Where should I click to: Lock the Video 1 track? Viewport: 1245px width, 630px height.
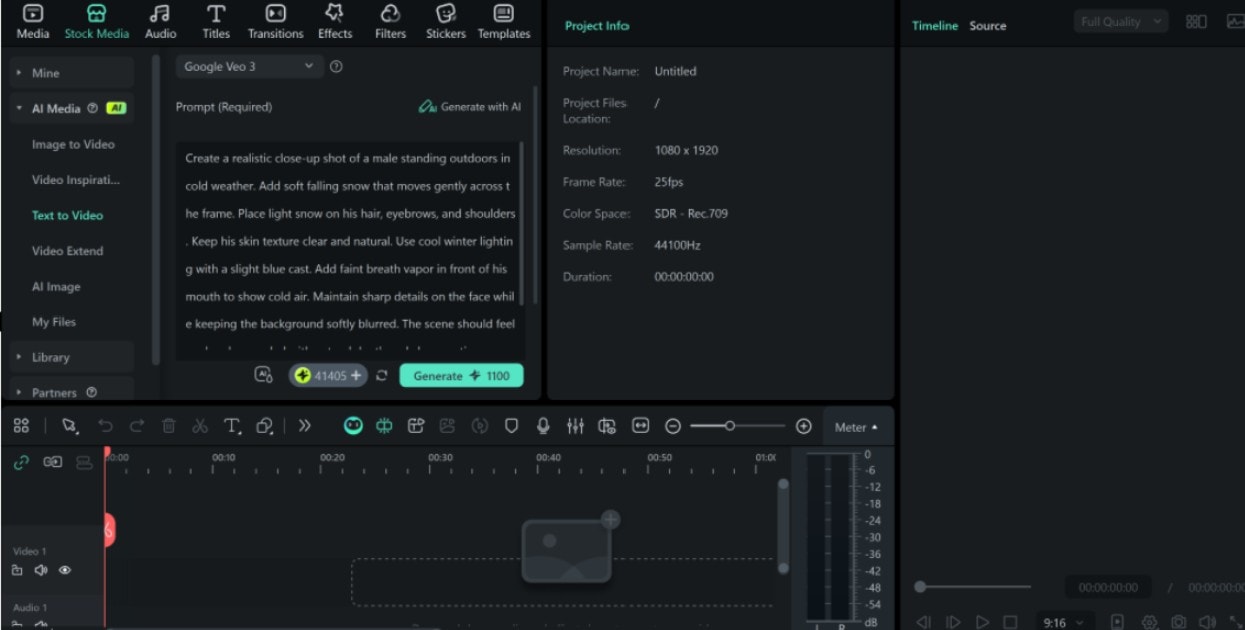pos(17,570)
